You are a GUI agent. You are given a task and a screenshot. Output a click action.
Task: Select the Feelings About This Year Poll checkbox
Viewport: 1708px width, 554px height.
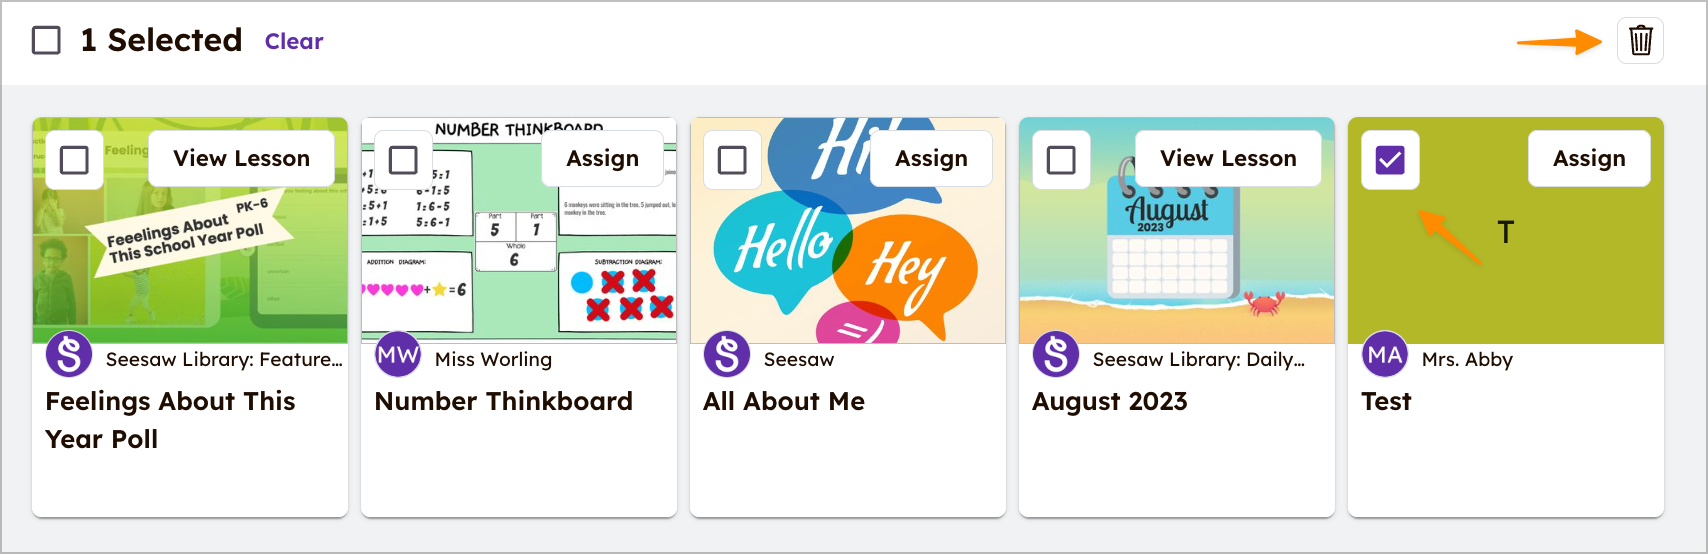click(x=75, y=160)
